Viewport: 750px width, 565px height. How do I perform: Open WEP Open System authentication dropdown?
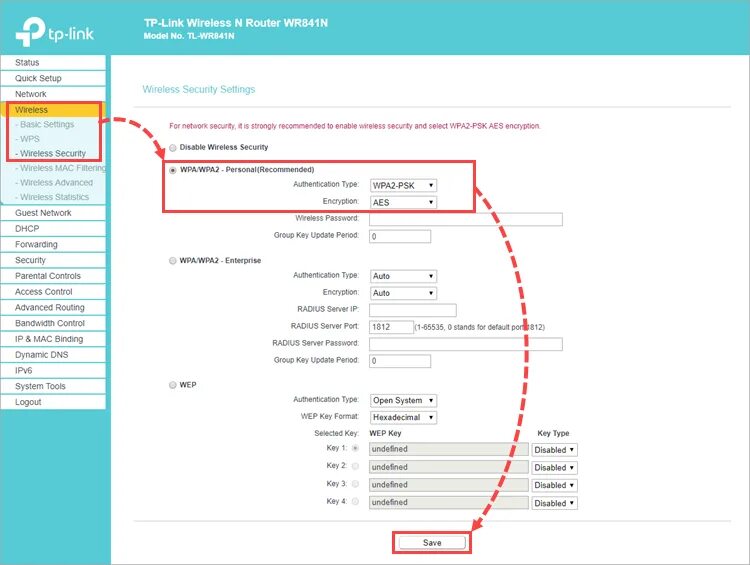pos(403,400)
